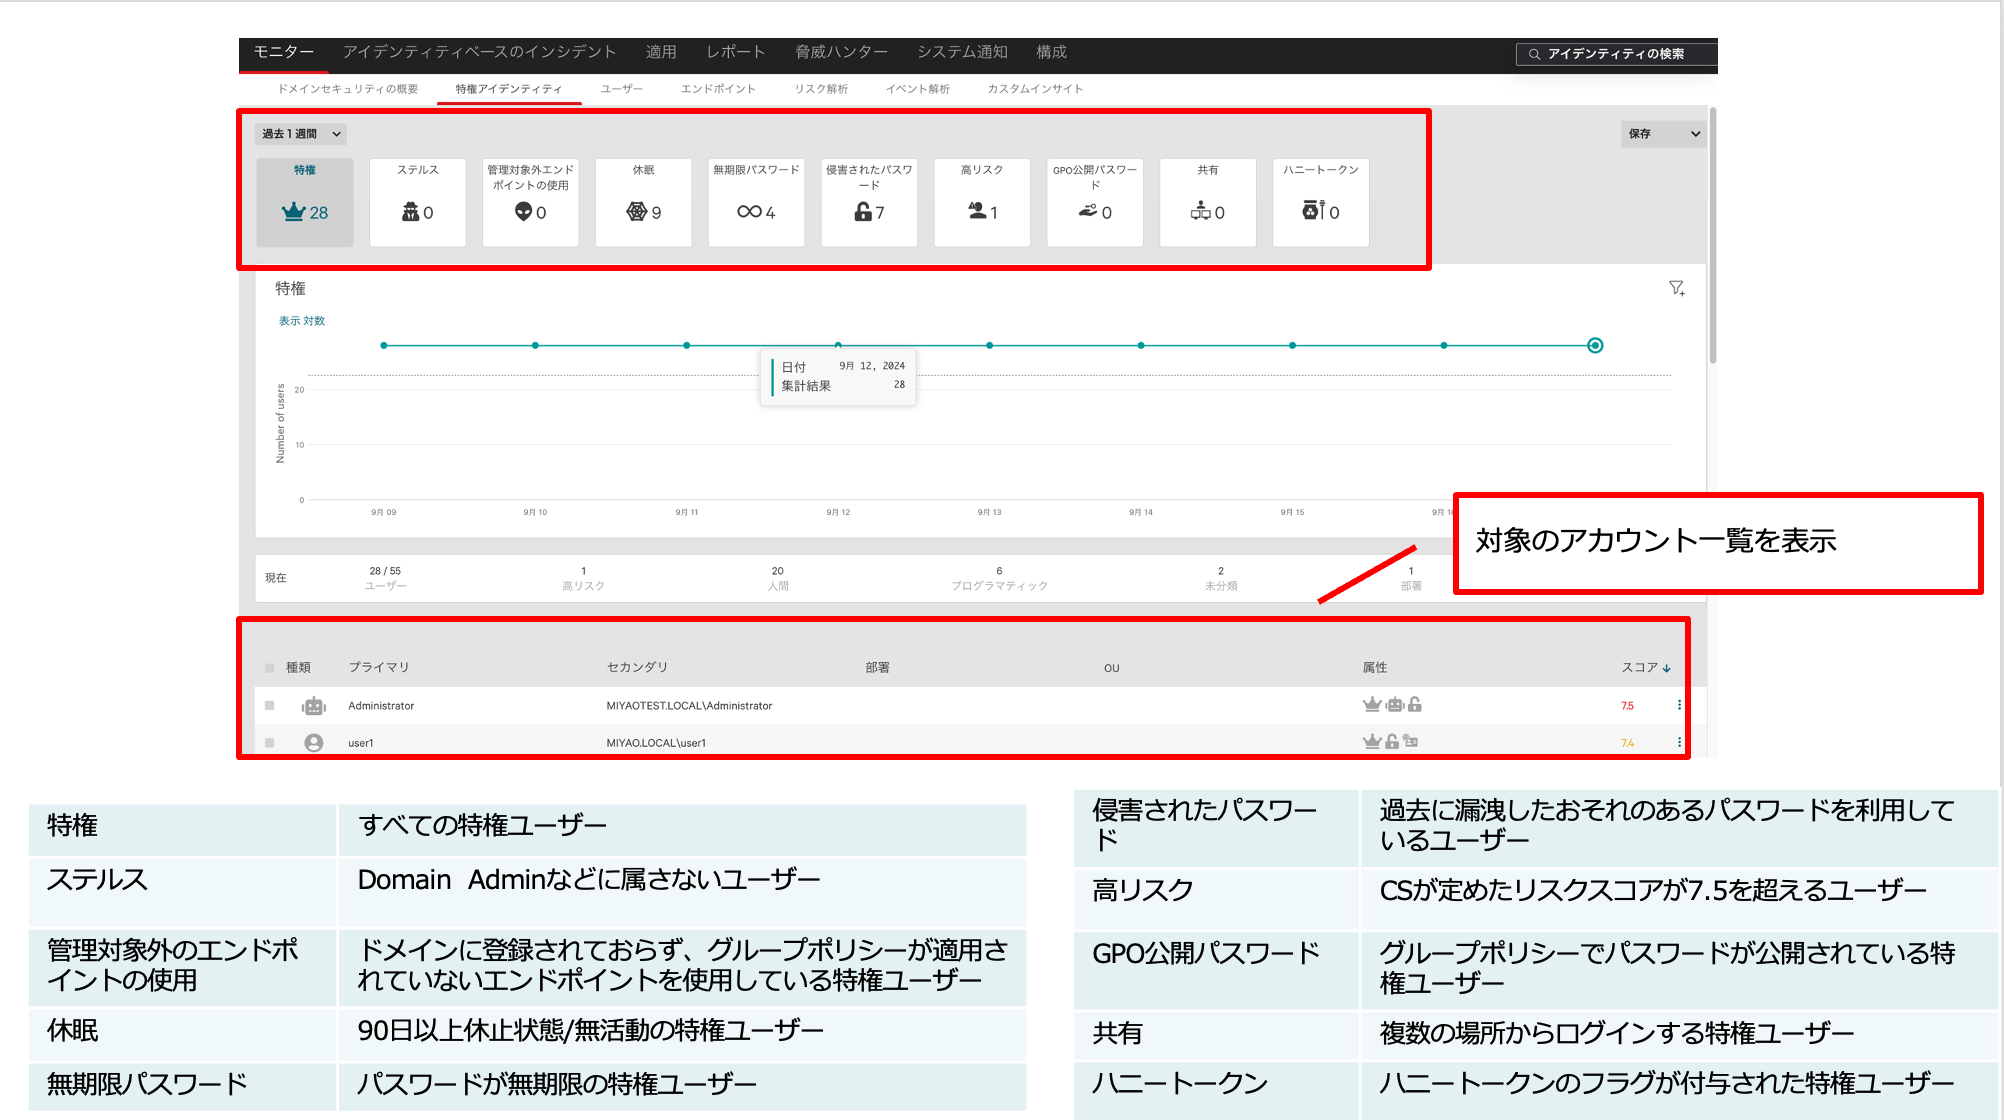Switch to the エンドポイント tab
Viewport: 2004px width, 1120px height.
pyautogui.click(x=718, y=89)
